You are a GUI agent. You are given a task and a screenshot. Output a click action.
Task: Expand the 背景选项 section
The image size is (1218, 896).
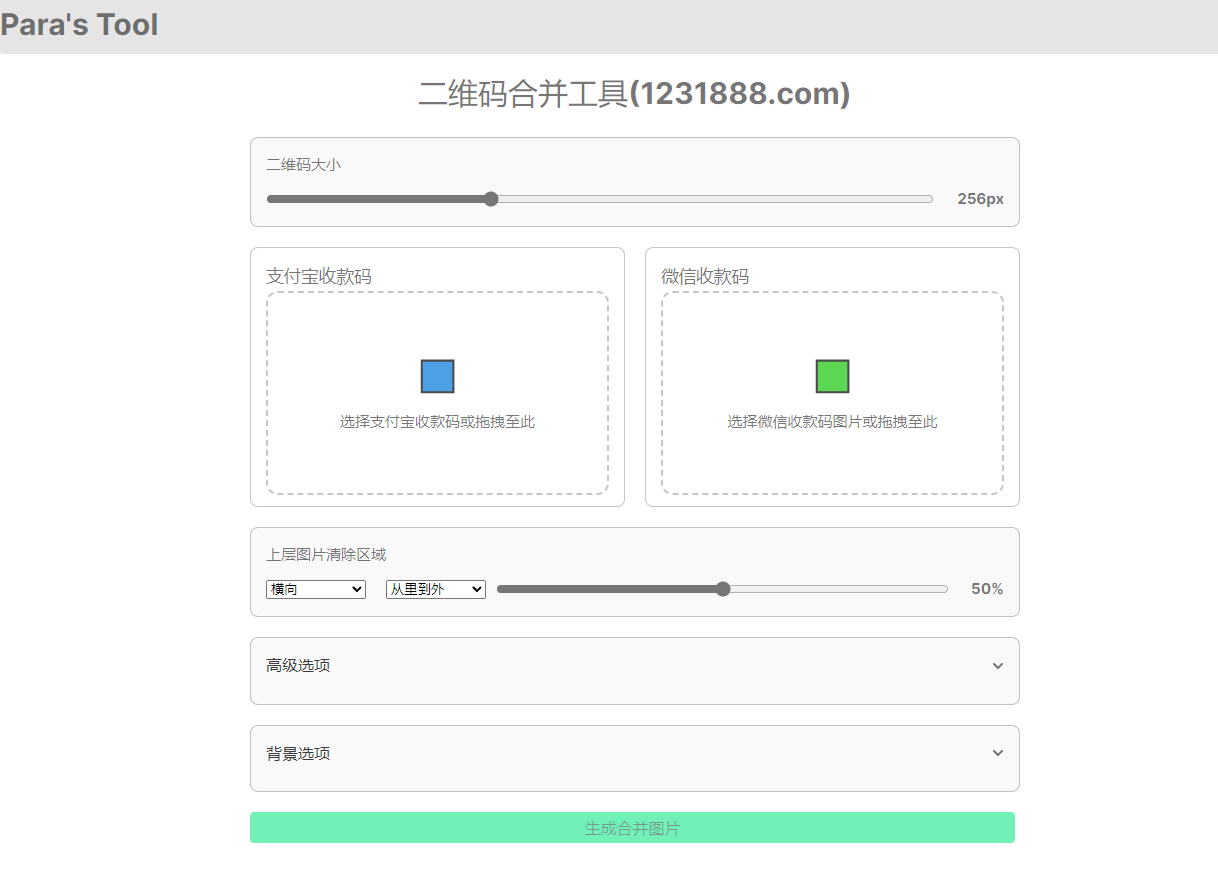pos(632,758)
